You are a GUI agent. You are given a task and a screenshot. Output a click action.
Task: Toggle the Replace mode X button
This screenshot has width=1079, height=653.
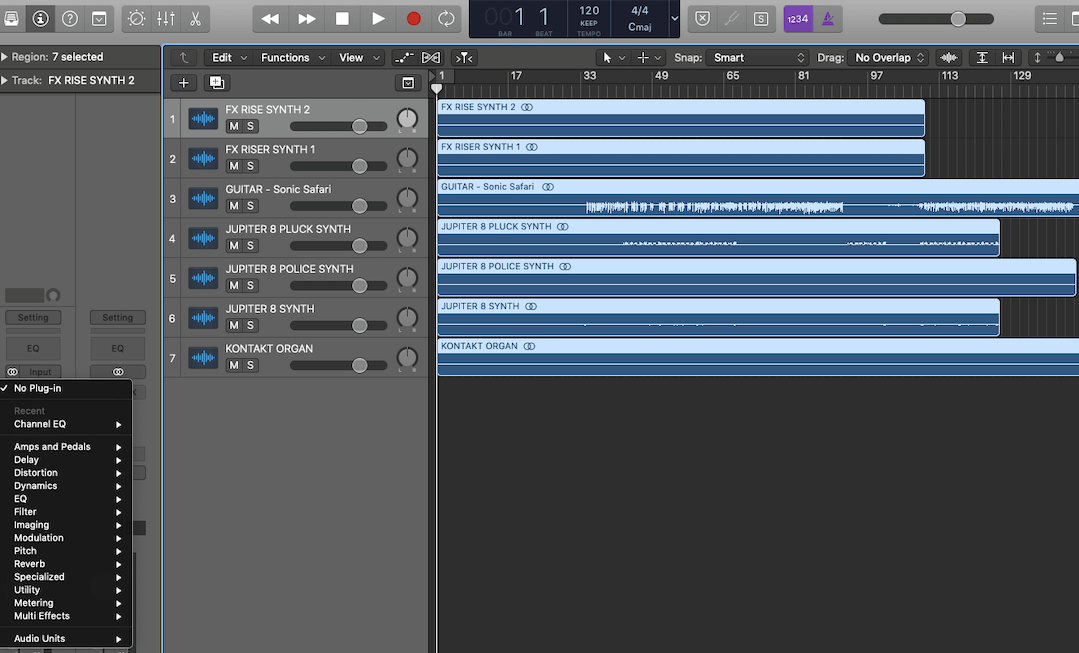(x=702, y=19)
